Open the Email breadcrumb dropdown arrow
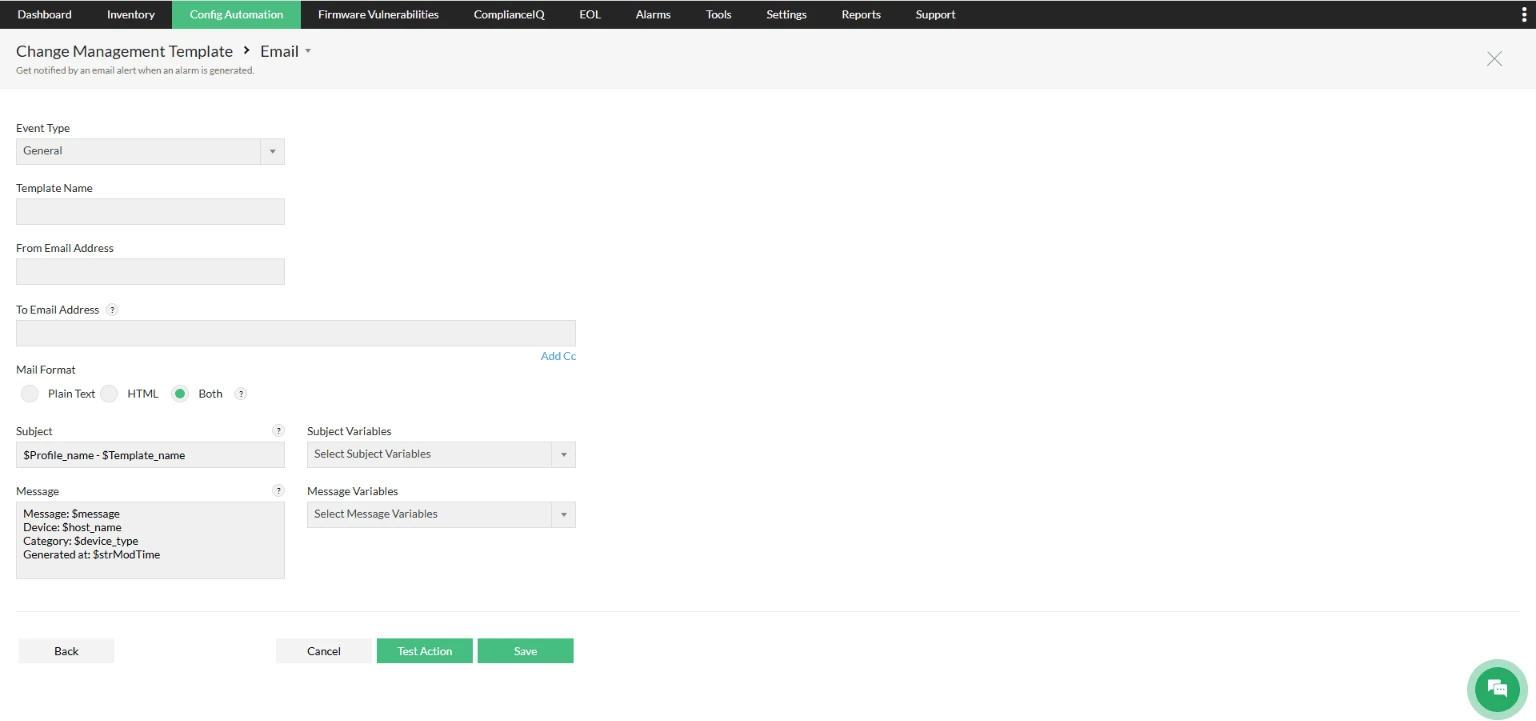The image size is (1536, 721). tap(308, 51)
